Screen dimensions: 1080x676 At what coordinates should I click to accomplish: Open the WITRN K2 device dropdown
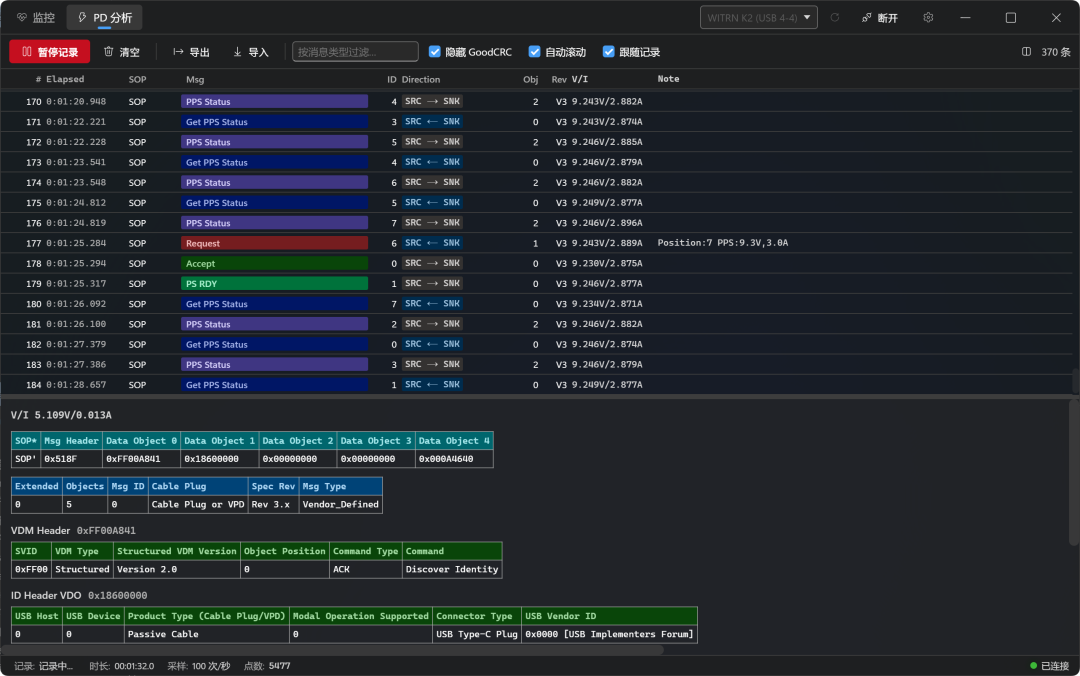(758, 17)
